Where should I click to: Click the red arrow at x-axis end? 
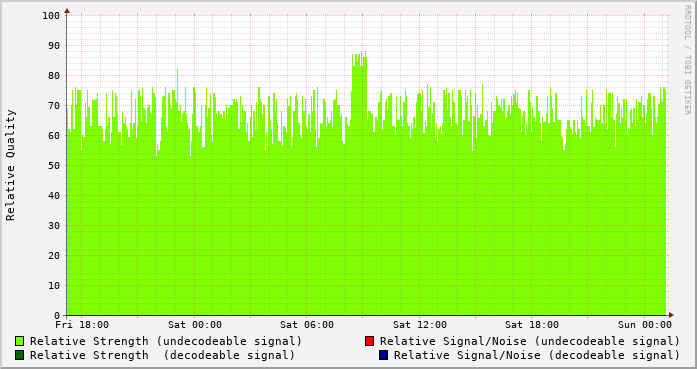point(671,315)
